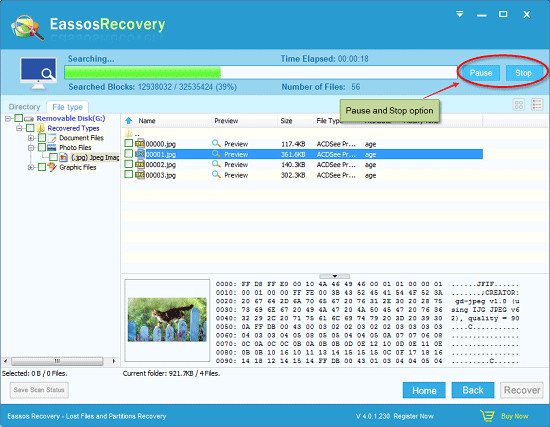Tick the (.jpg) Jpeg Image checkbox
Screen dimensions: 550x427
53,157
